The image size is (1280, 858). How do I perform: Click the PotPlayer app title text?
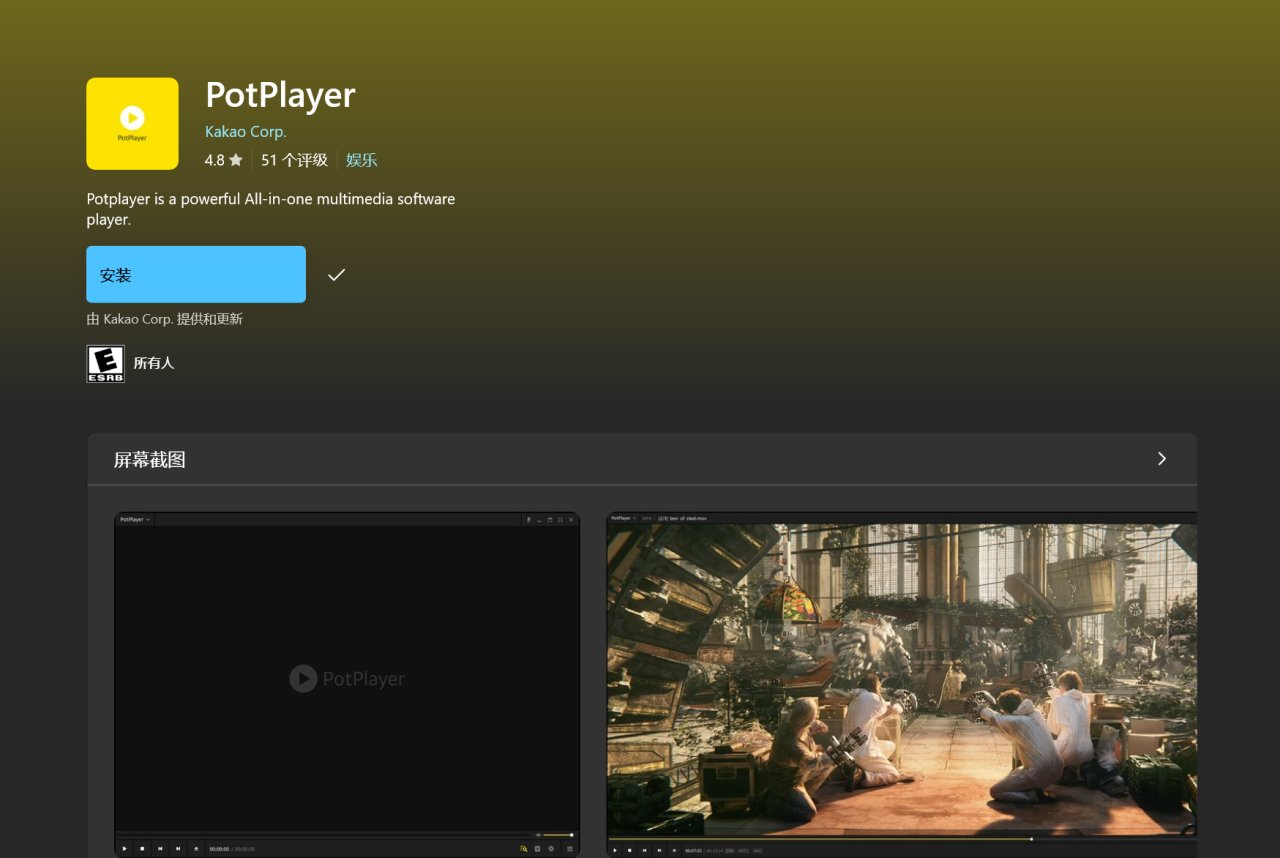[280, 95]
